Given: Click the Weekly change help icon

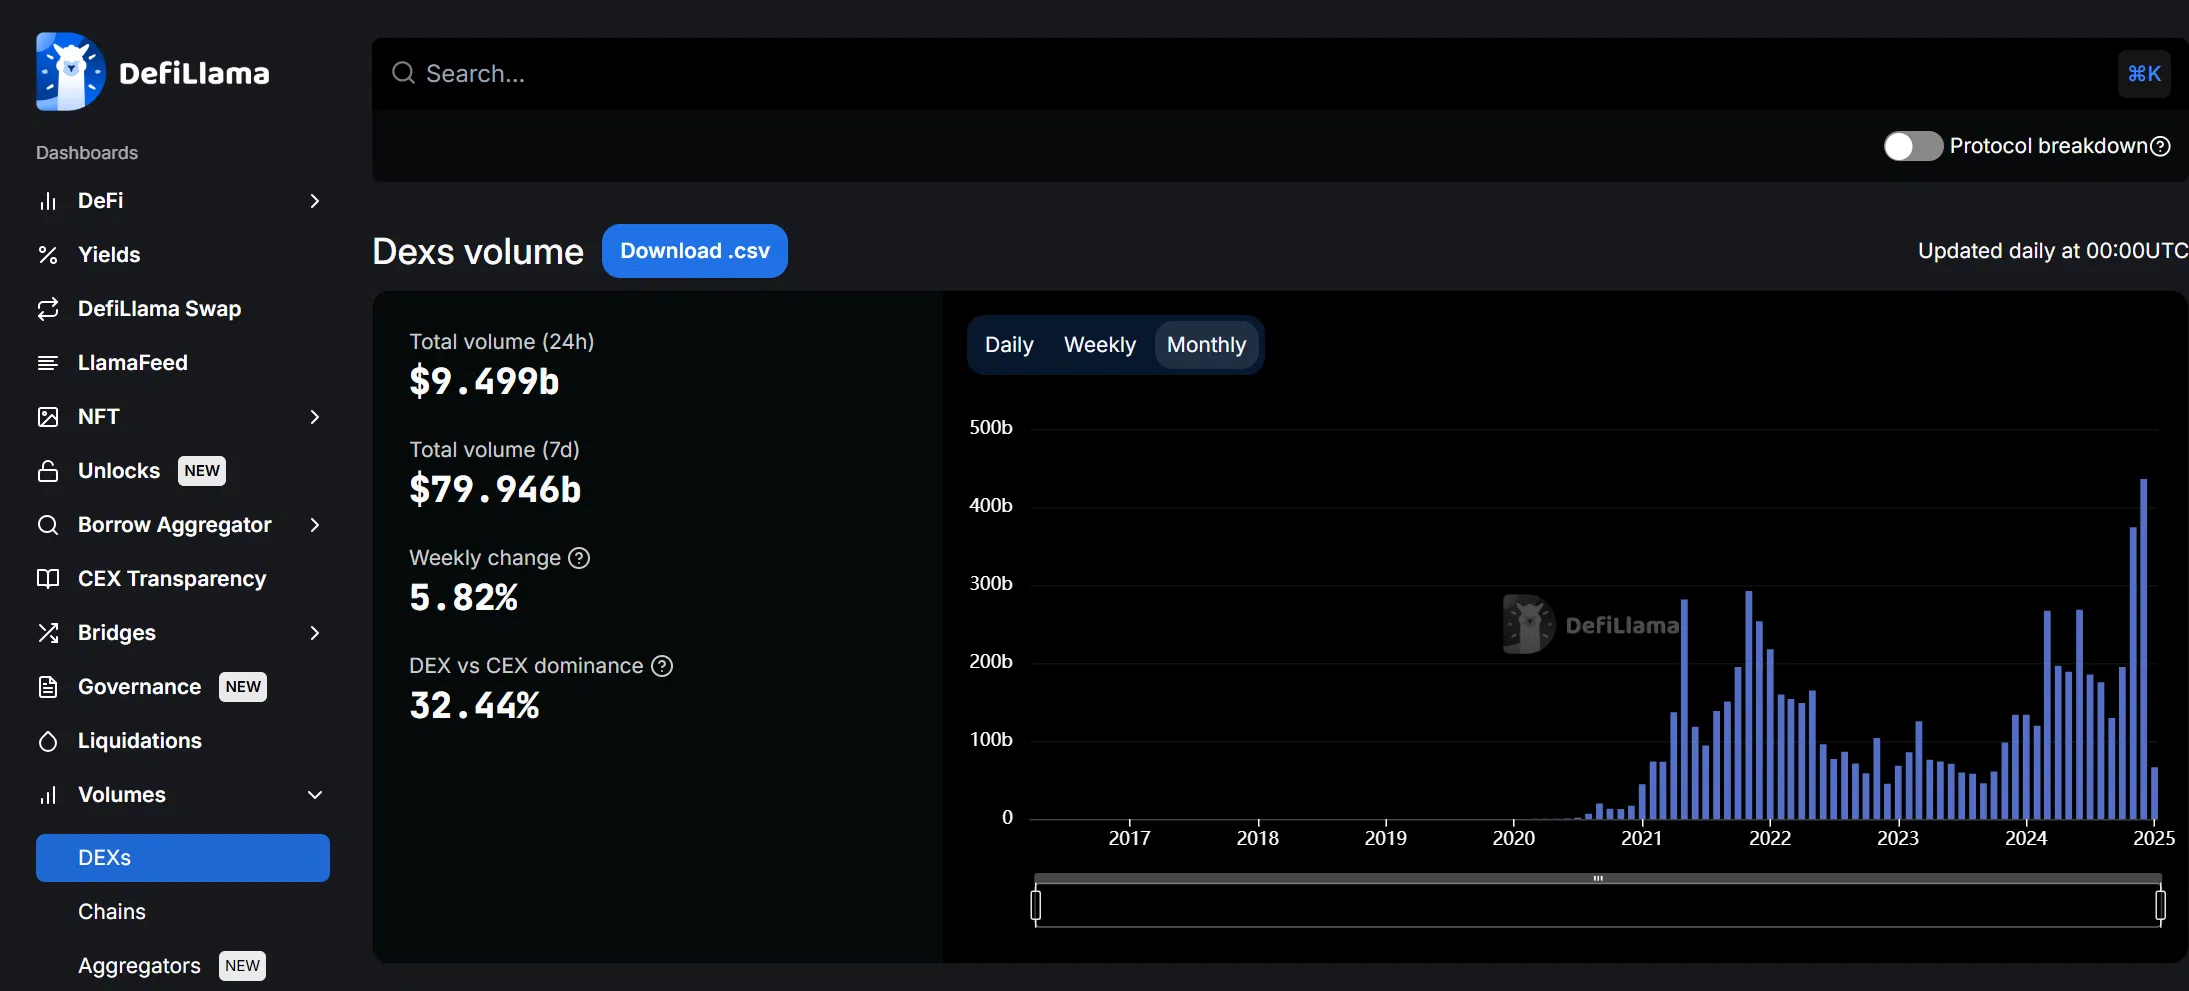Looking at the screenshot, I should coord(579,558).
